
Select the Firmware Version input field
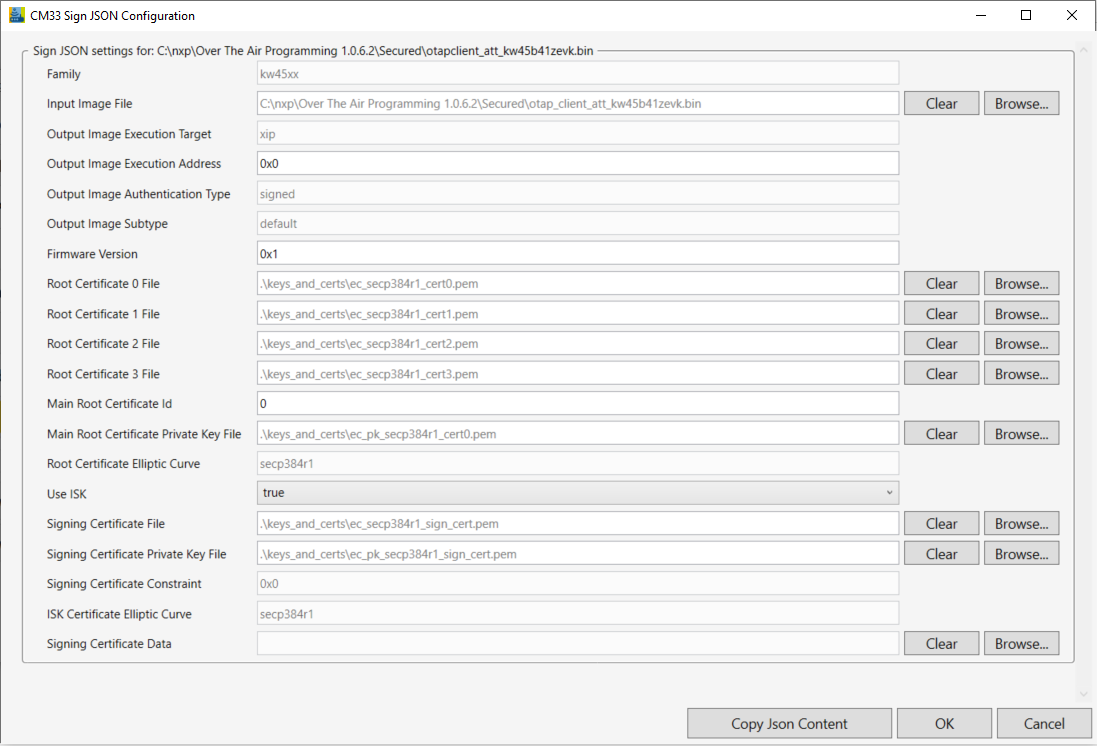pos(577,253)
